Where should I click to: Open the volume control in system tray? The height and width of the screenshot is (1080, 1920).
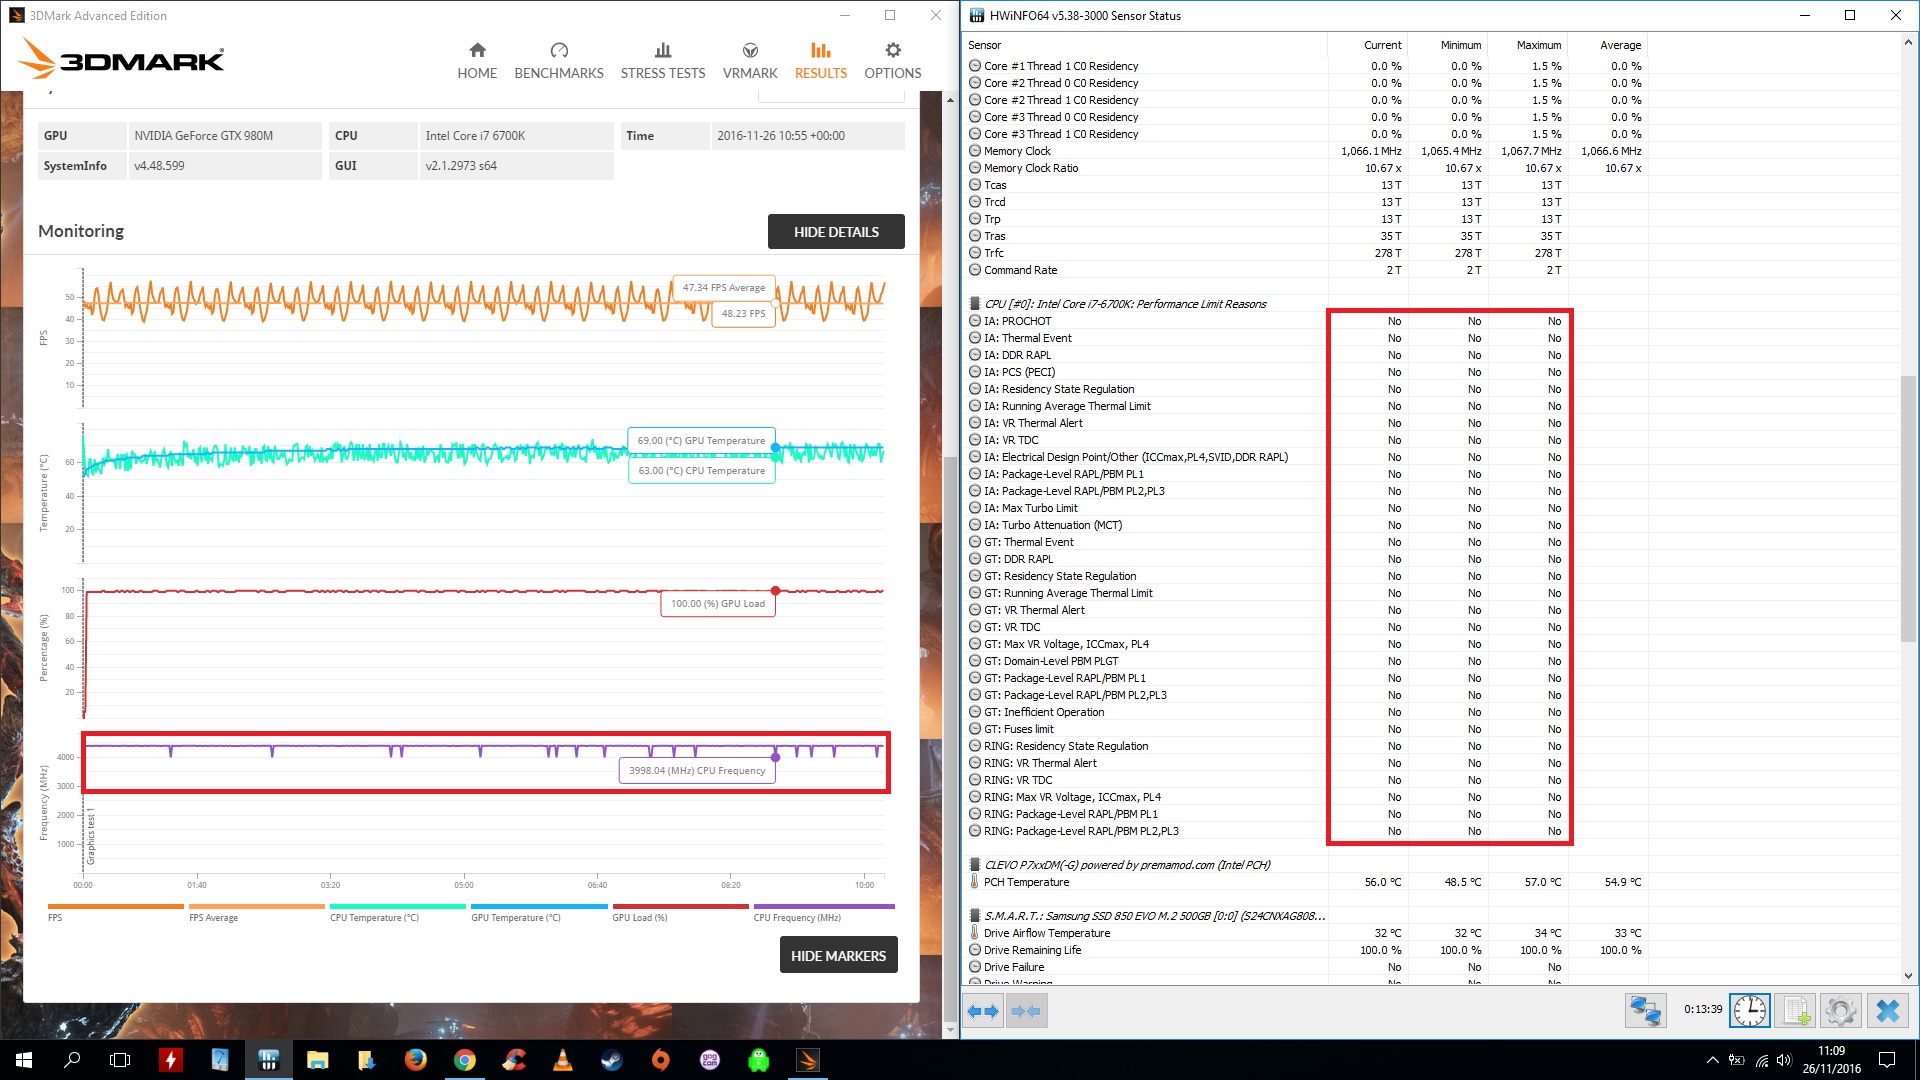[1785, 1060]
